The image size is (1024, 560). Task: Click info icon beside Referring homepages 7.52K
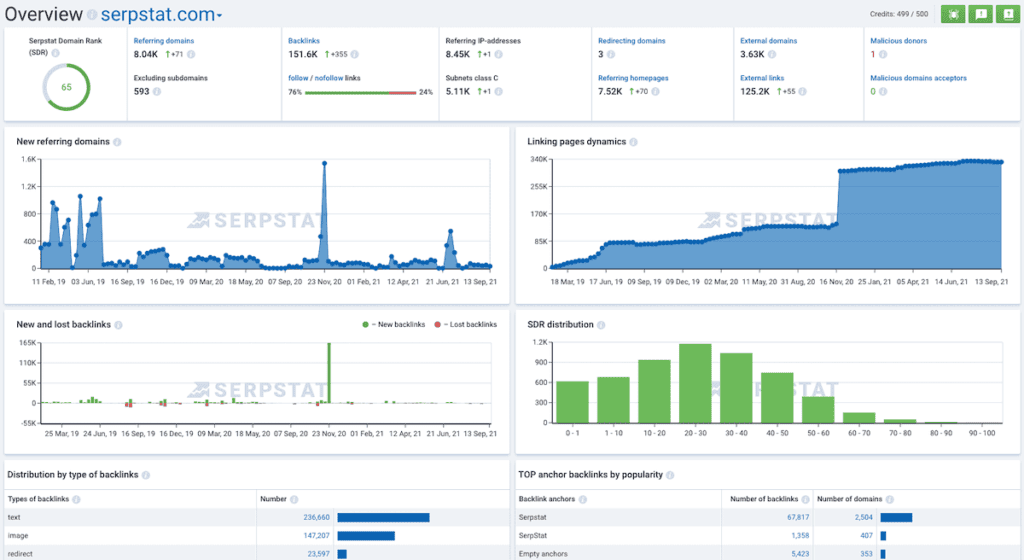(655, 91)
